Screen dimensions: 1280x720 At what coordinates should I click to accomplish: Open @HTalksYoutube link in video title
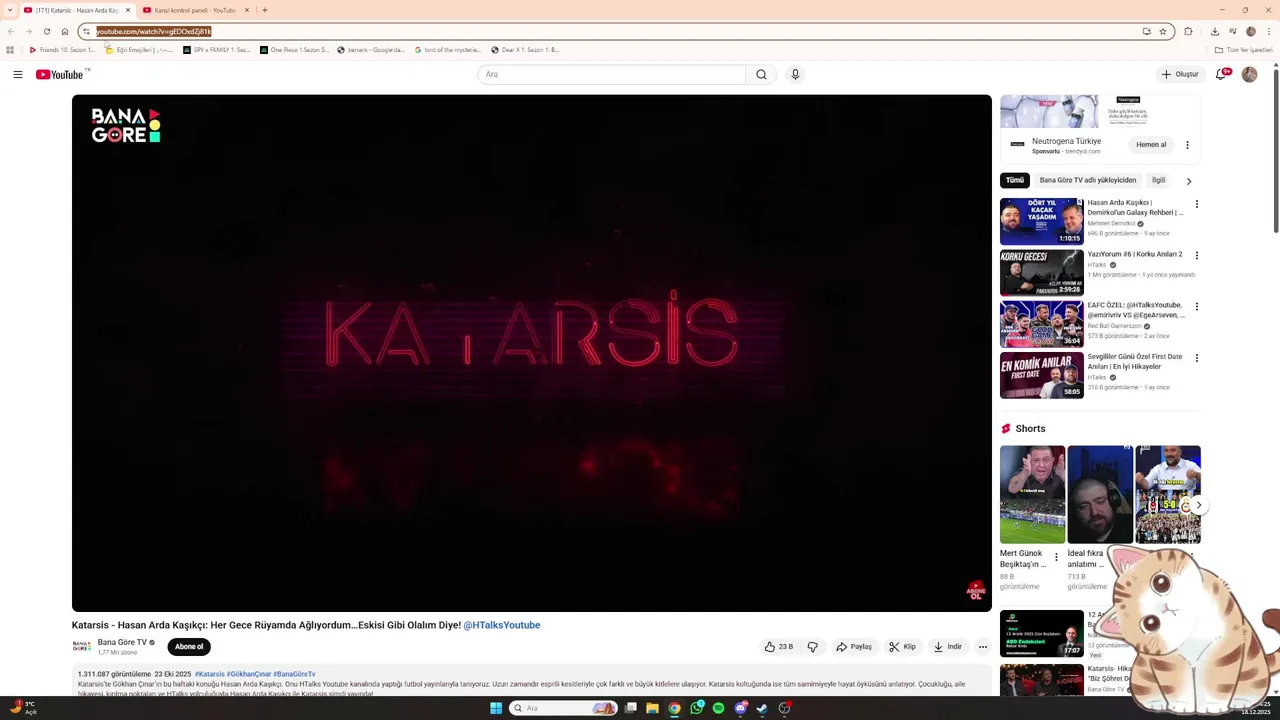point(501,625)
